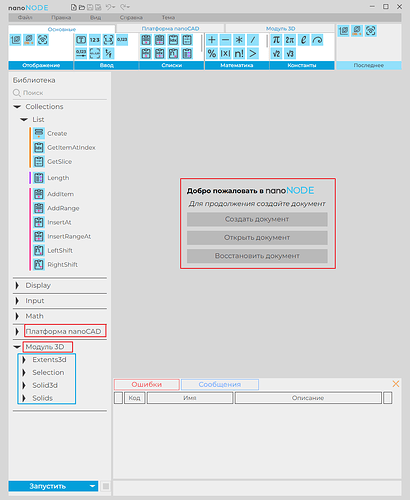
Task: Open the Запустить dropdown arrow
Action: [x=93, y=486]
